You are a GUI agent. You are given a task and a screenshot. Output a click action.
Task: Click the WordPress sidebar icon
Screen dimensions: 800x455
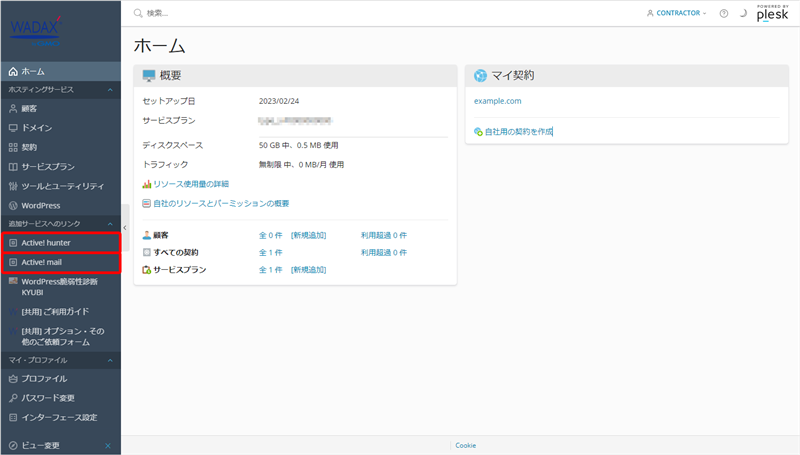pos(13,205)
